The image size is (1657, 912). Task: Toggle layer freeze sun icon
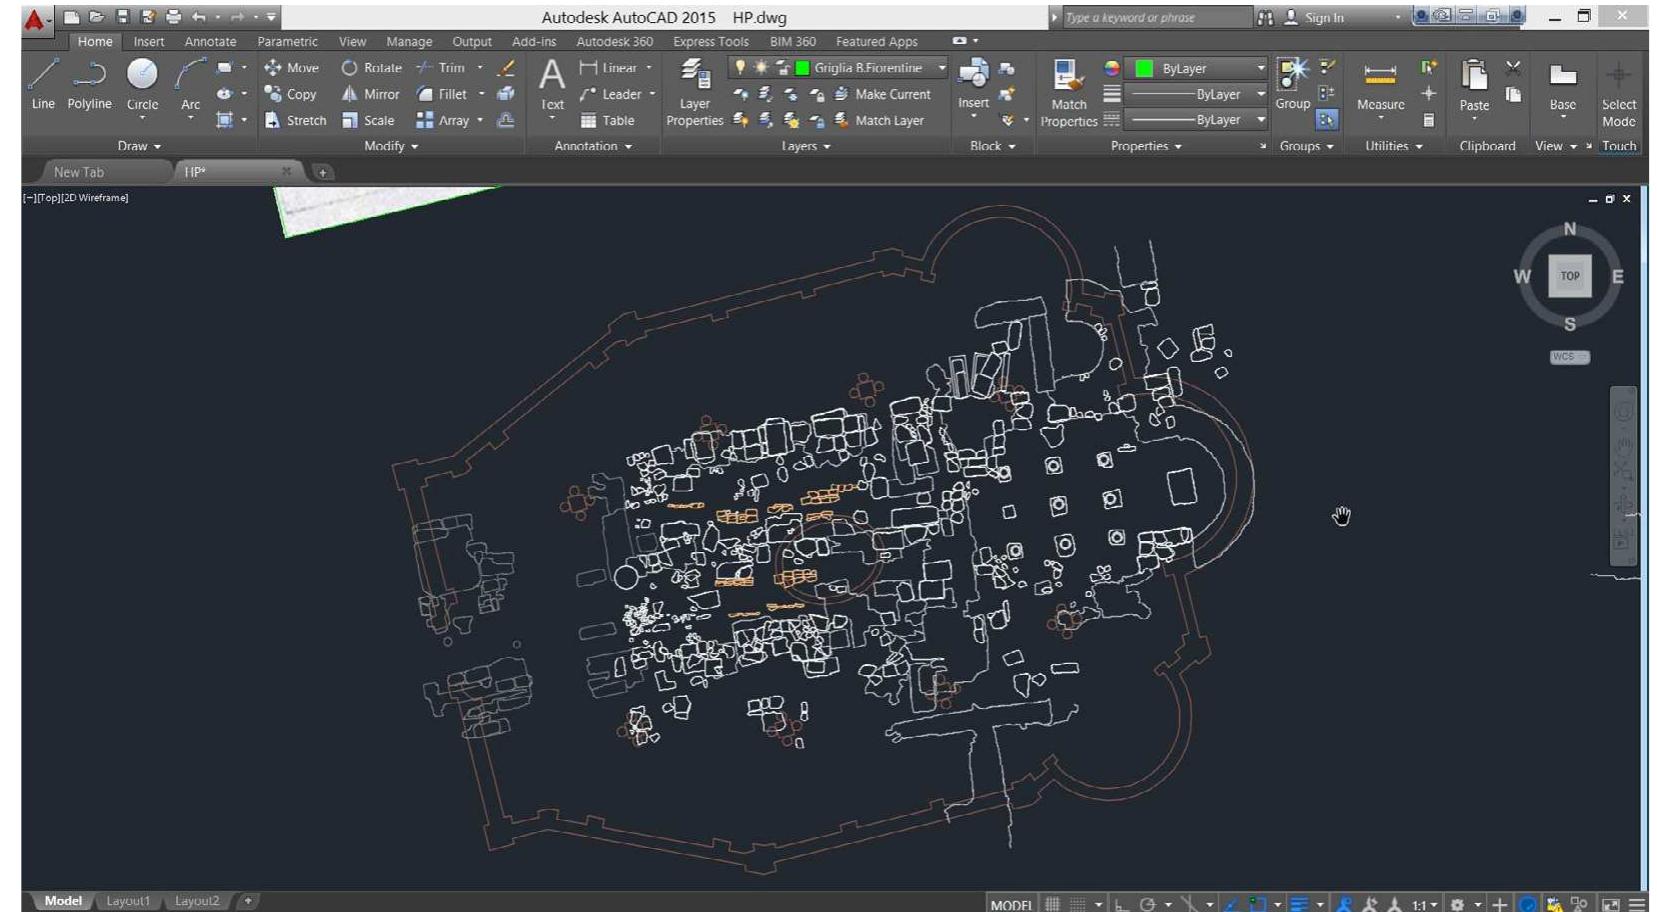click(761, 68)
